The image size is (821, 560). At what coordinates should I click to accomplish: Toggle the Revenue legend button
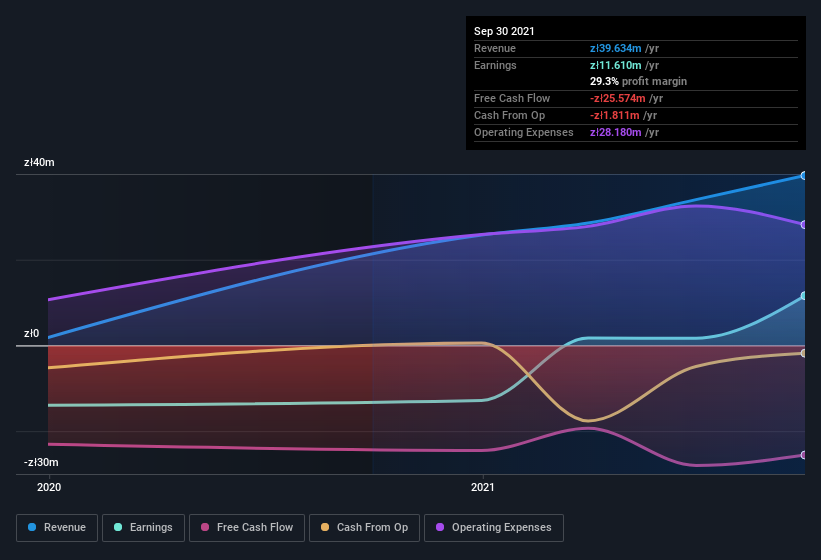tap(57, 528)
